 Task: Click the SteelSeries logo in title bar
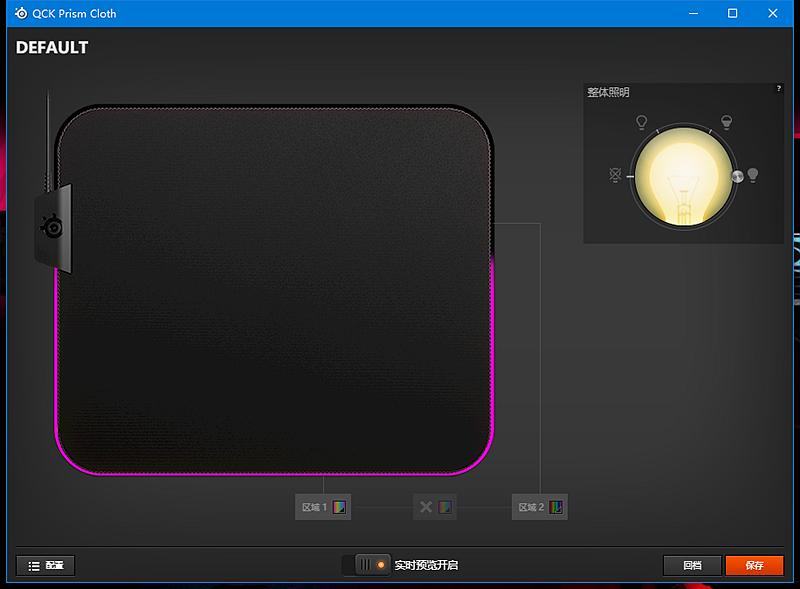point(21,13)
